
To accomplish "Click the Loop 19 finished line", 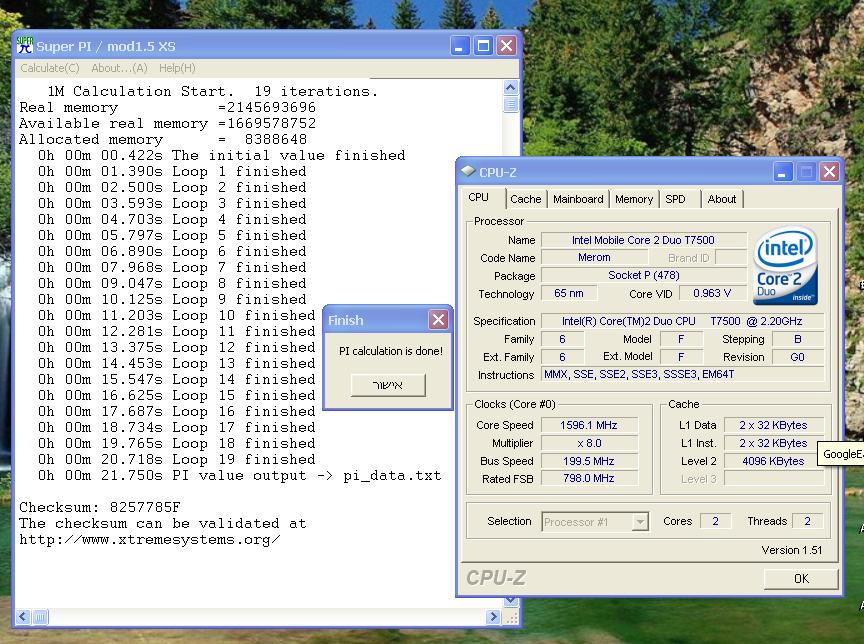I will click(176, 459).
